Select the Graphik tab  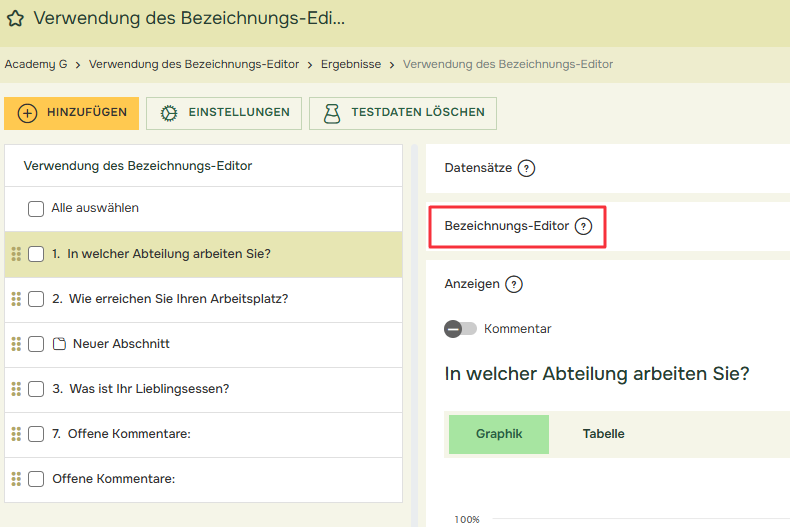pyautogui.click(x=499, y=434)
